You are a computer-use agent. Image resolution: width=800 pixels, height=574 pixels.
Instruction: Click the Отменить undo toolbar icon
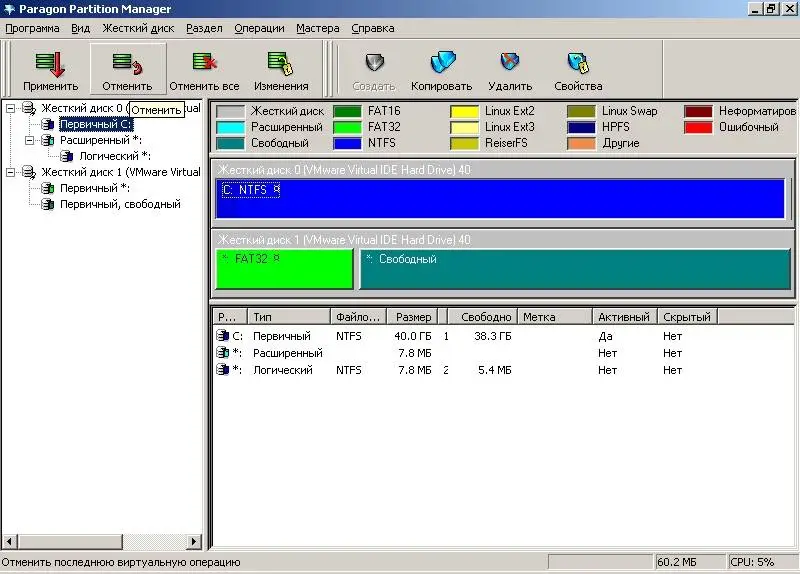tap(127, 63)
